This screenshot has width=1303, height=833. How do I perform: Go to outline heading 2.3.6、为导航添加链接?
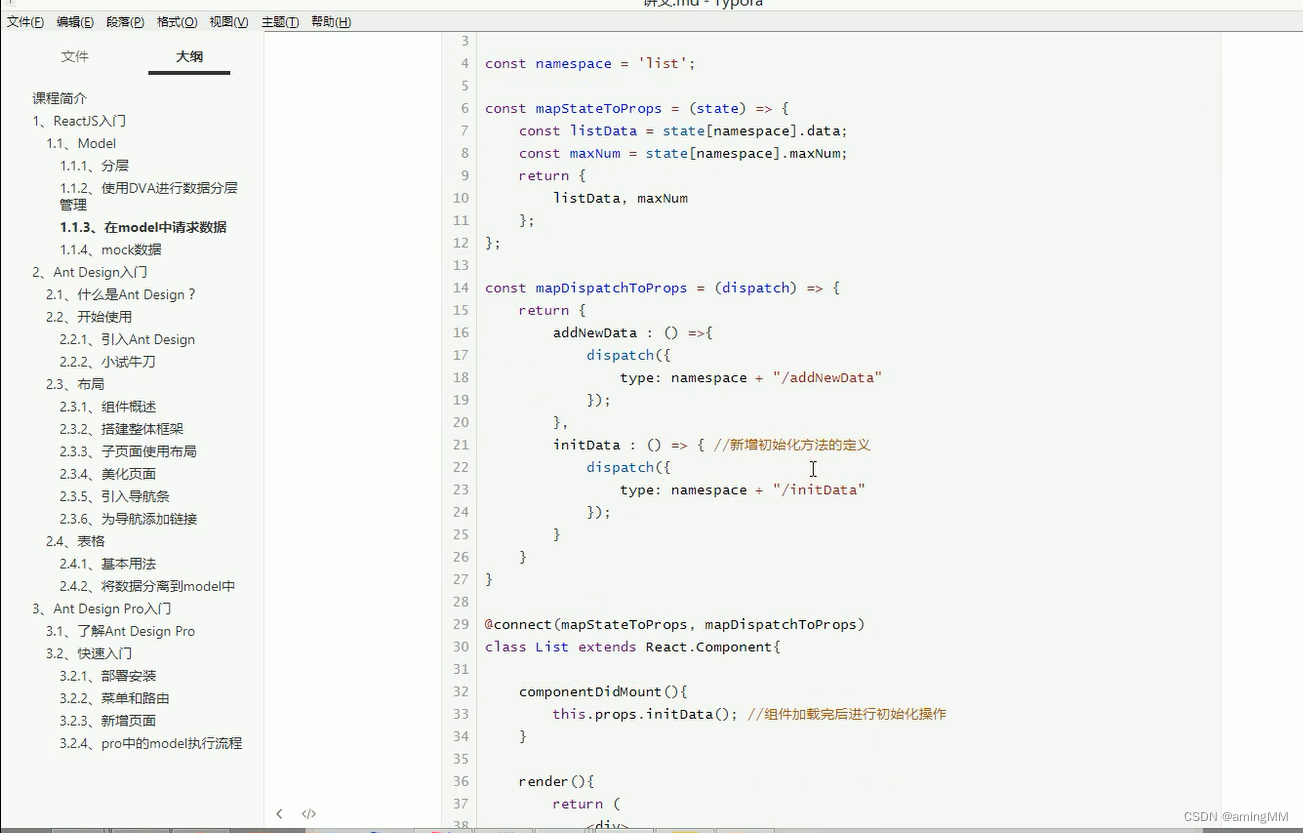tap(128, 519)
